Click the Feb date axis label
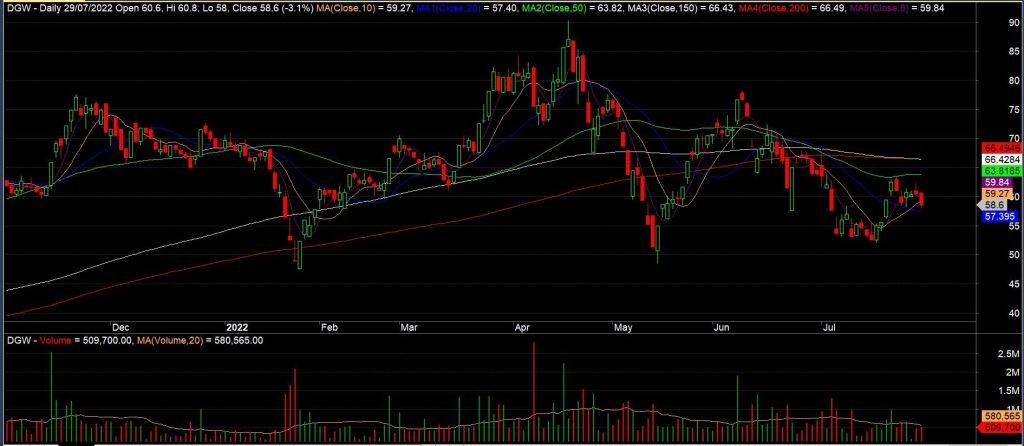 coord(328,326)
